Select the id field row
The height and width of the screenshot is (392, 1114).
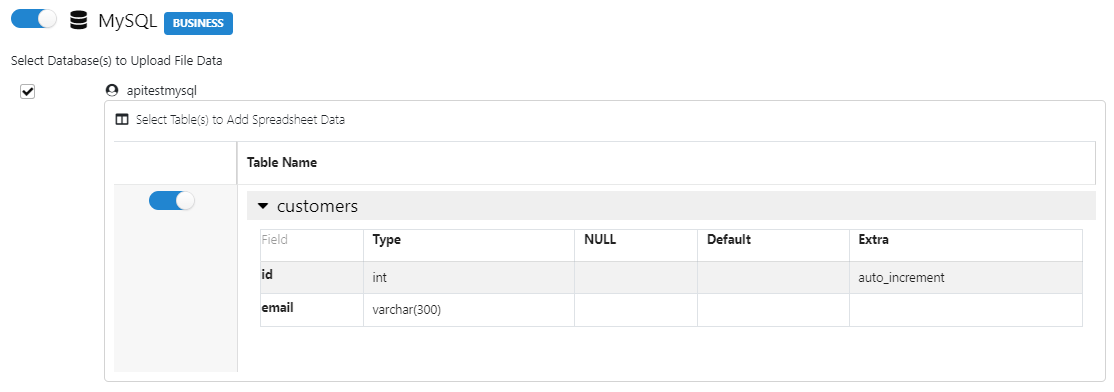pyautogui.click(x=671, y=277)
